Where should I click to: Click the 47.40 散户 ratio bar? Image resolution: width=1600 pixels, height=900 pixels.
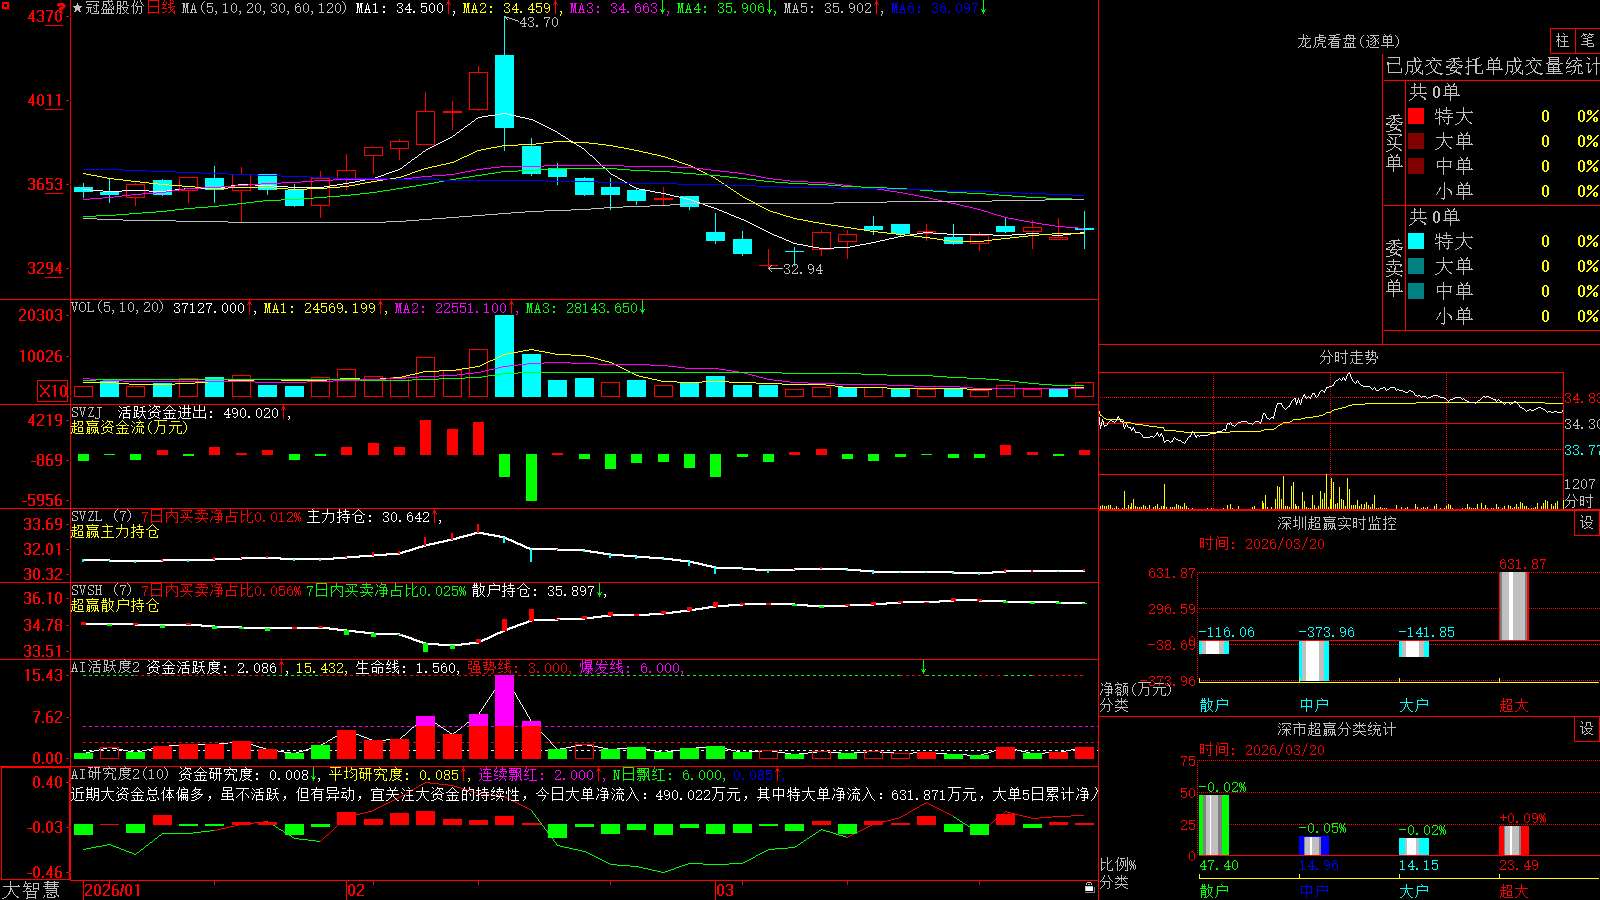[1214, 825]
